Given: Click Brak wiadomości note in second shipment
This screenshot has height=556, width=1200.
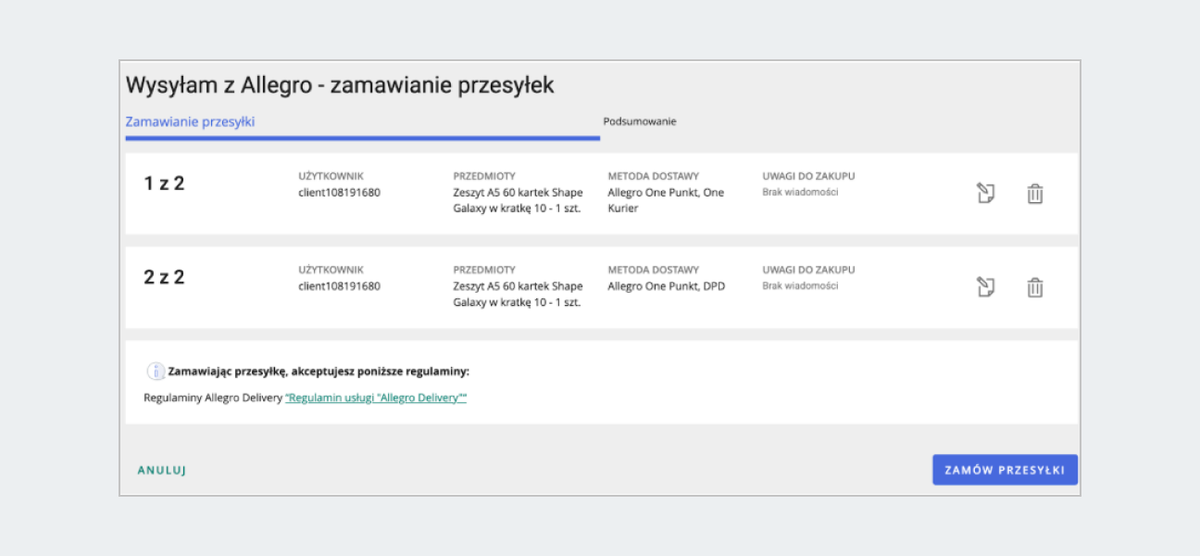Looking at the screenshot, I should click(800, 286).
